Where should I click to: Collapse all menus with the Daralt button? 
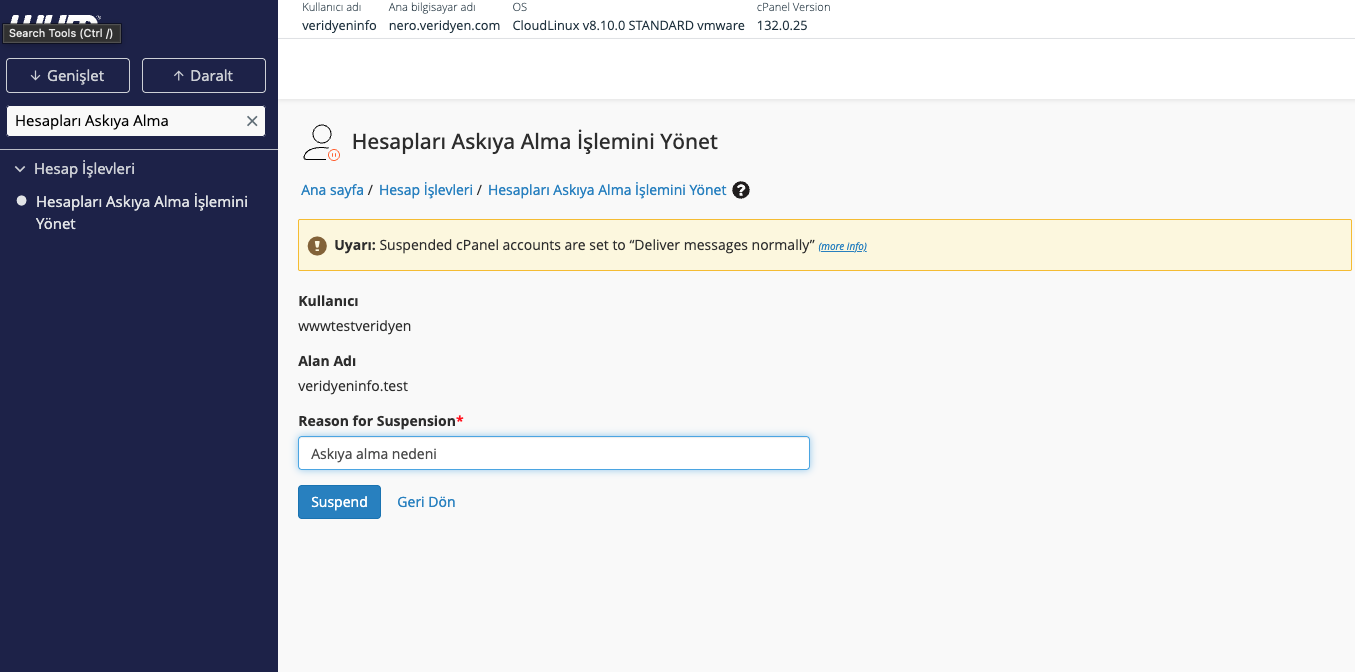tap(203, 76)
